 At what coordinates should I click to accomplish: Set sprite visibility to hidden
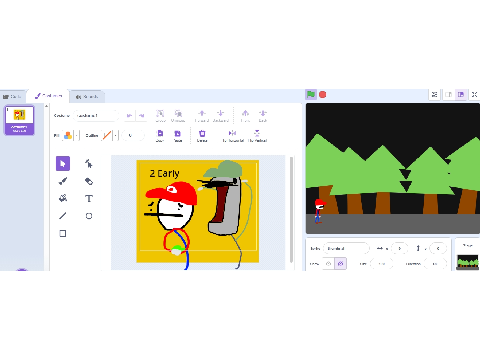click(x=340, y=264)
